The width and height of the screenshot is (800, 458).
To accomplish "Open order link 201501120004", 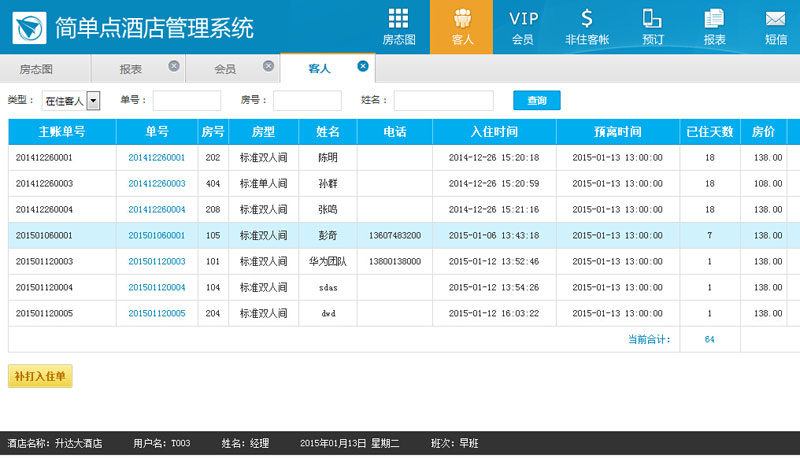I will tap(157, 288).
